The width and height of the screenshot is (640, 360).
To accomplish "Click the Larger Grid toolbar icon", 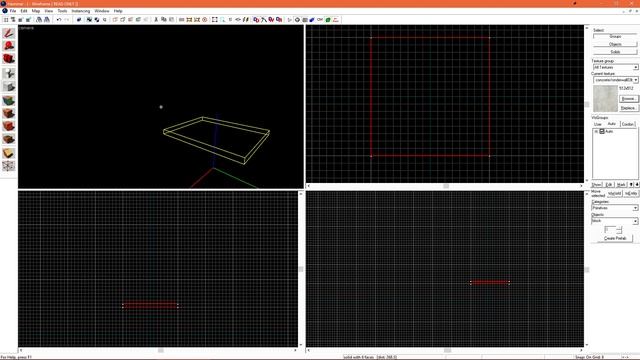I will pos(28,20).
